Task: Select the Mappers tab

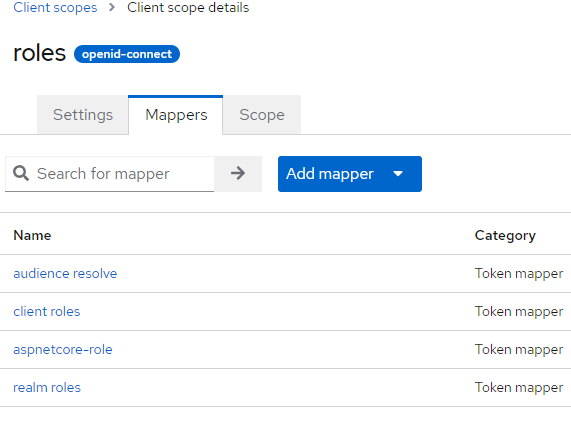Action: click(x=176, y=115)
